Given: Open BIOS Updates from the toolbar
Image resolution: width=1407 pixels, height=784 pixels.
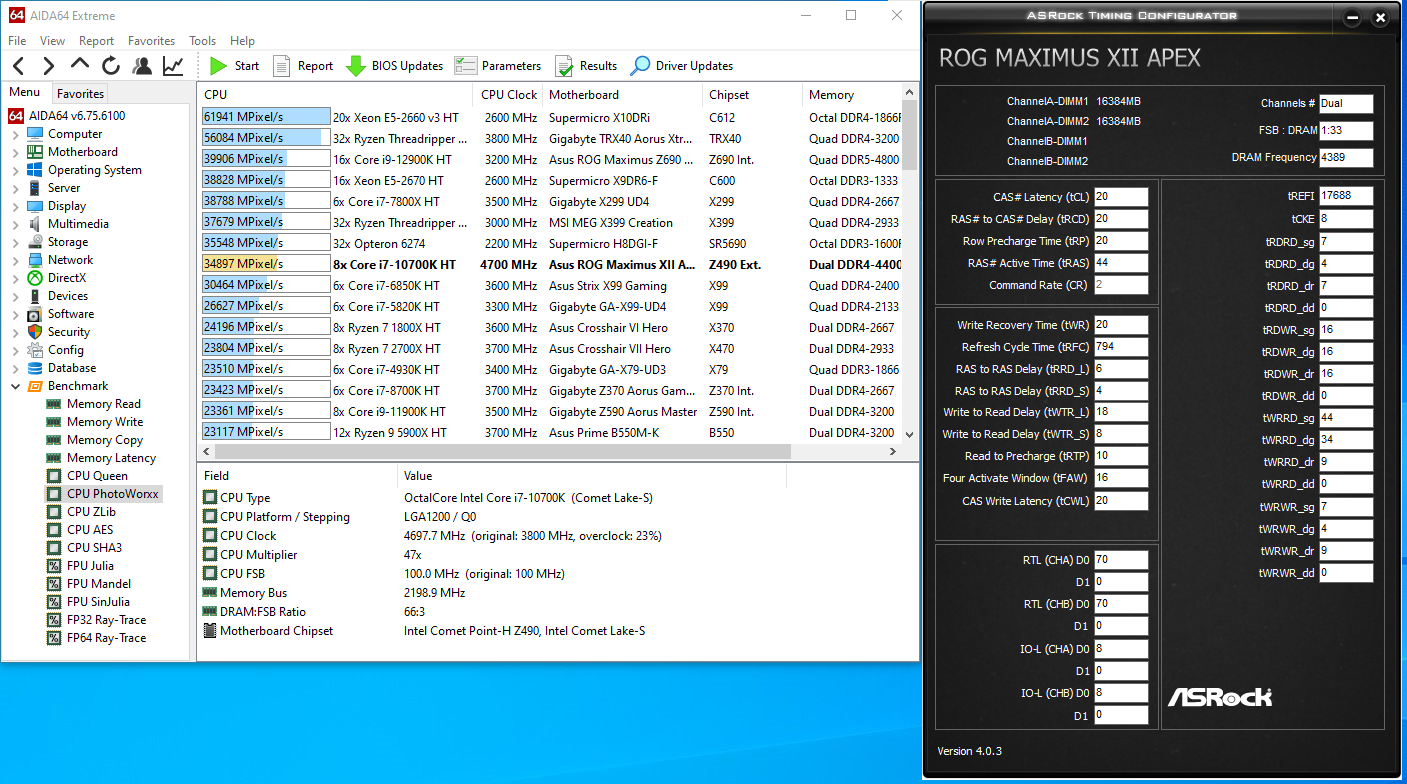Looking at the screenshot, I should tap(394, 66).
